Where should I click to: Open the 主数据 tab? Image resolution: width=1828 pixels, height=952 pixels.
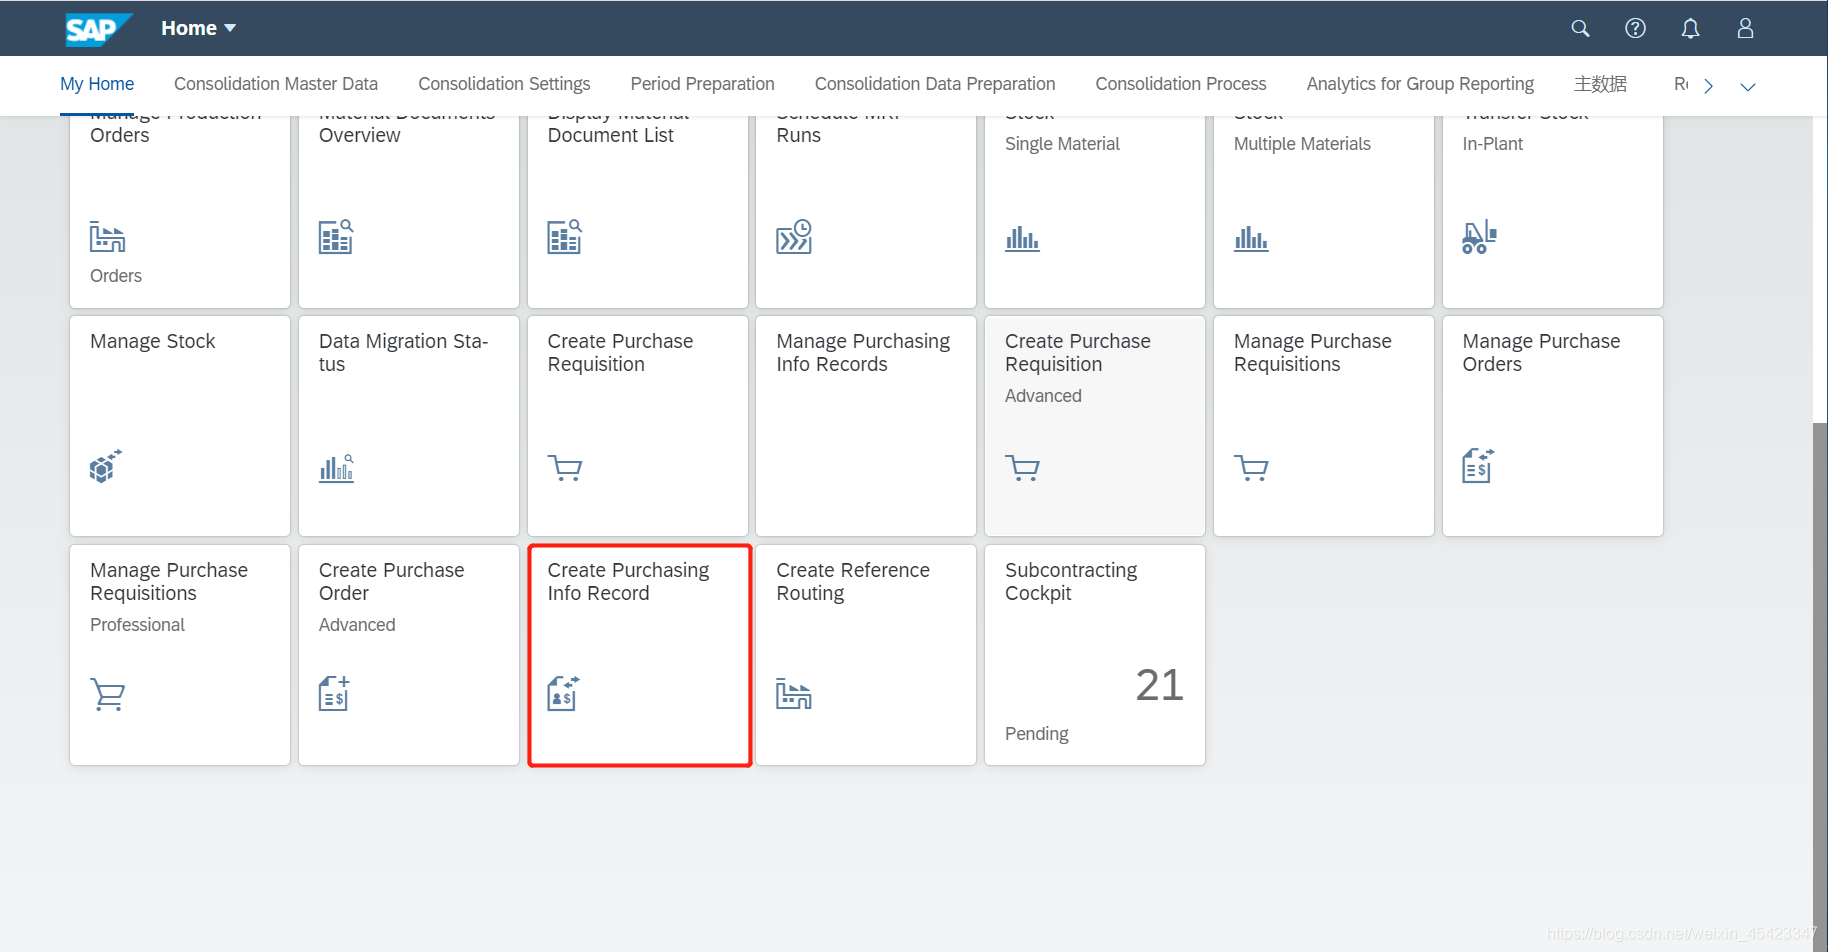pos(1600,84)
